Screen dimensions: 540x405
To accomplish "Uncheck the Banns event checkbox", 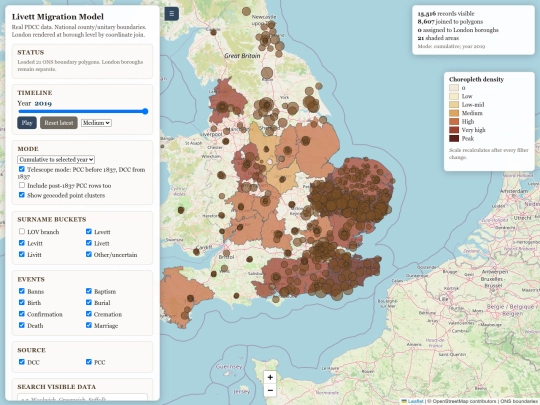I will [x=22, y=291].
